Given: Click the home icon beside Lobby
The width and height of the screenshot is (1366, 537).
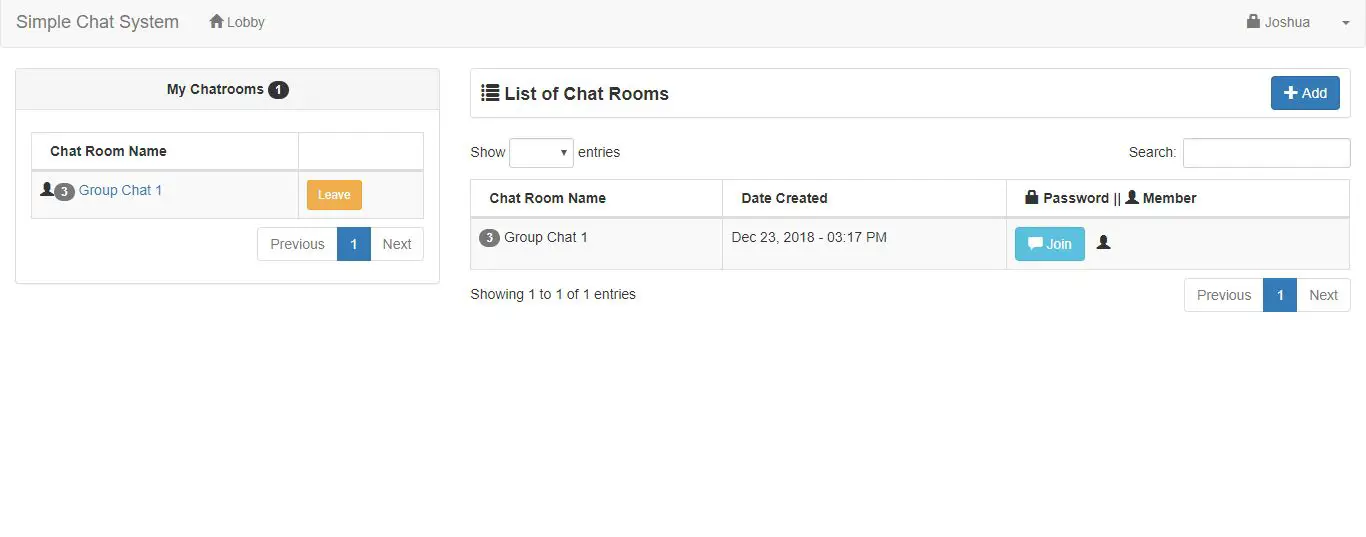Looking at the screenshot, I should 216,21.
